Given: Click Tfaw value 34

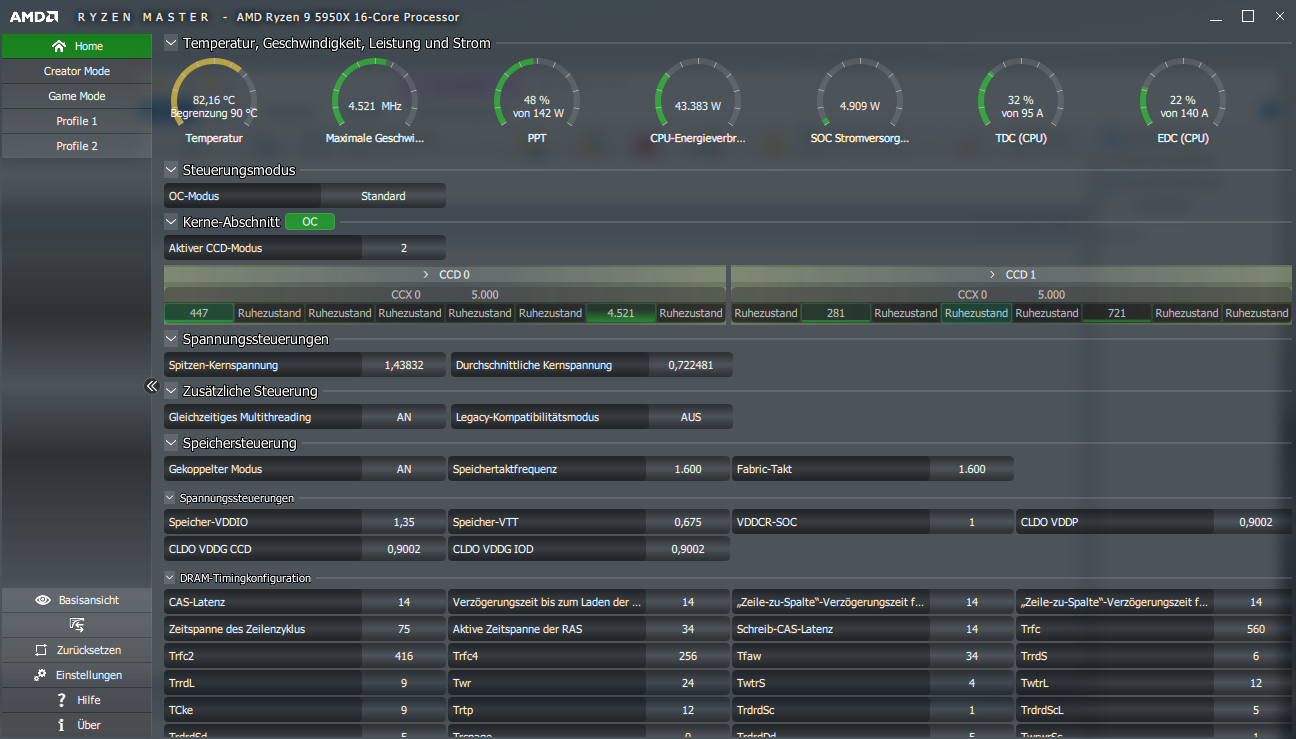Looking at the screenshot, I should coord(972,656).
